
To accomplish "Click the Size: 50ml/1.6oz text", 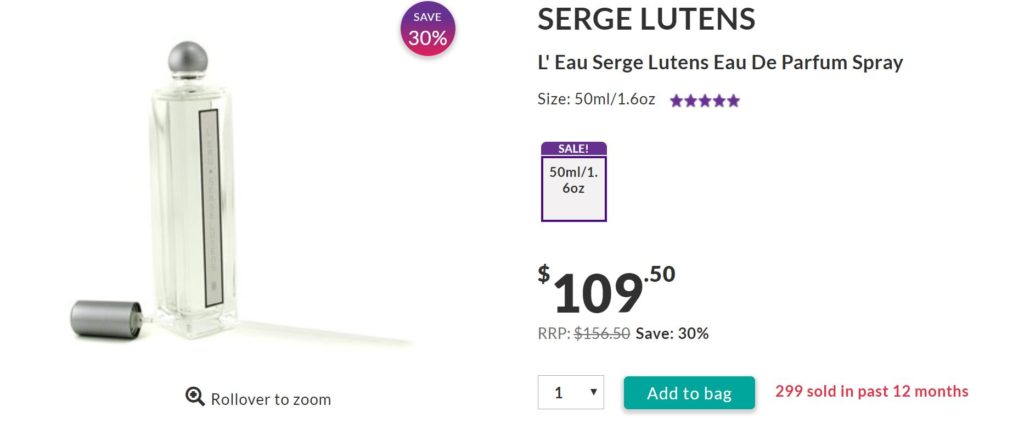I will 596,99.
